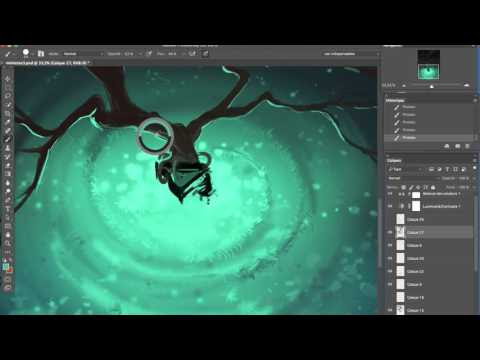The height and width of the screenshot is (360, 480).
Task: Toggle the Brush settings panel icon
Action: tap(41, 53)
